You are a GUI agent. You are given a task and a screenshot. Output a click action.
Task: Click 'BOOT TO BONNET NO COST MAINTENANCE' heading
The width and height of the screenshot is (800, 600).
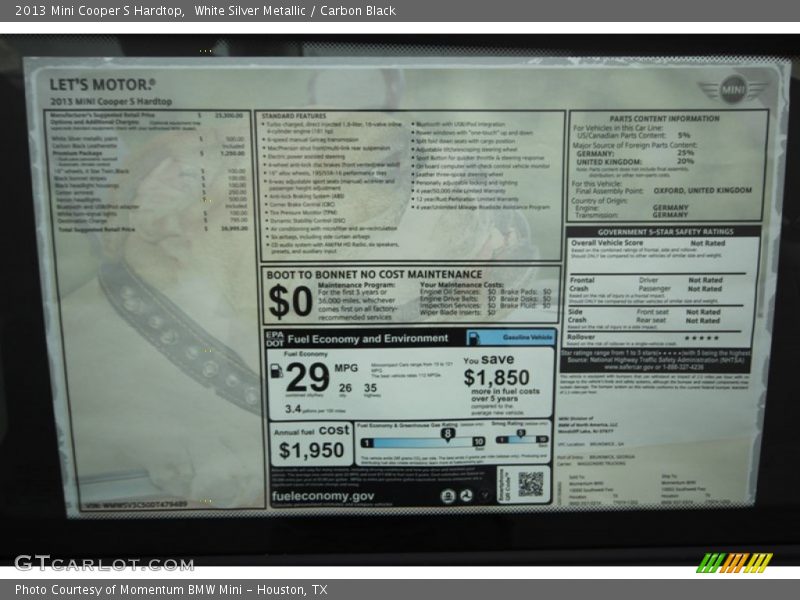(x=374, y=274)
